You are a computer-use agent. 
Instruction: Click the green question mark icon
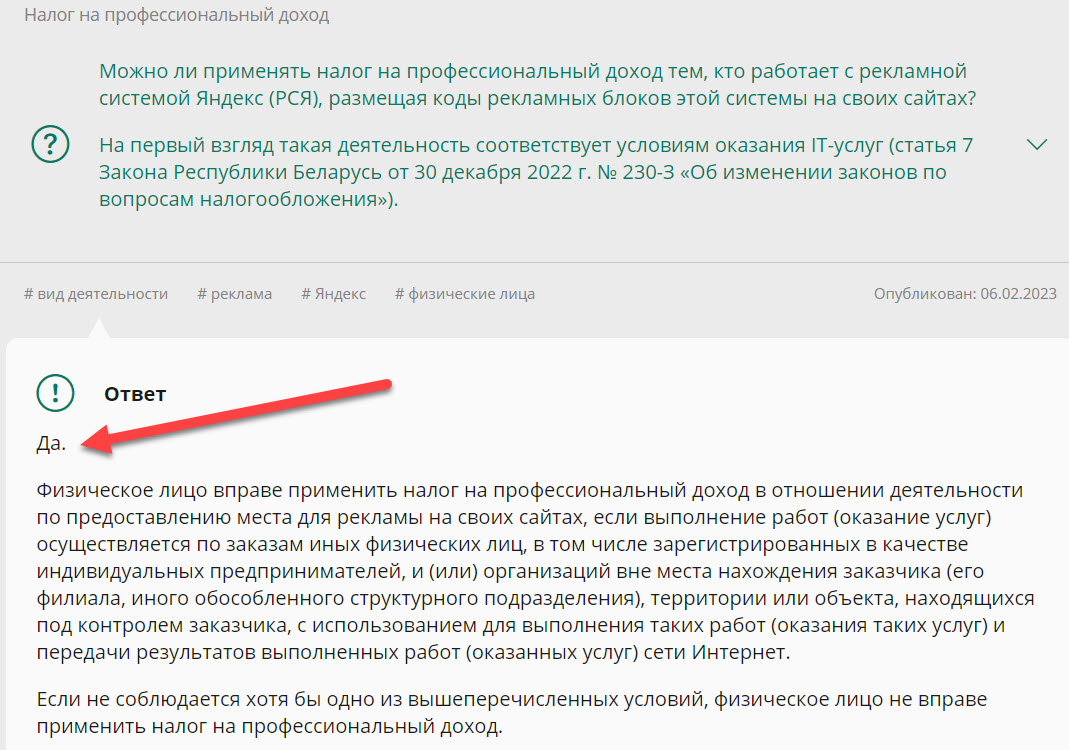click(50, 144)
